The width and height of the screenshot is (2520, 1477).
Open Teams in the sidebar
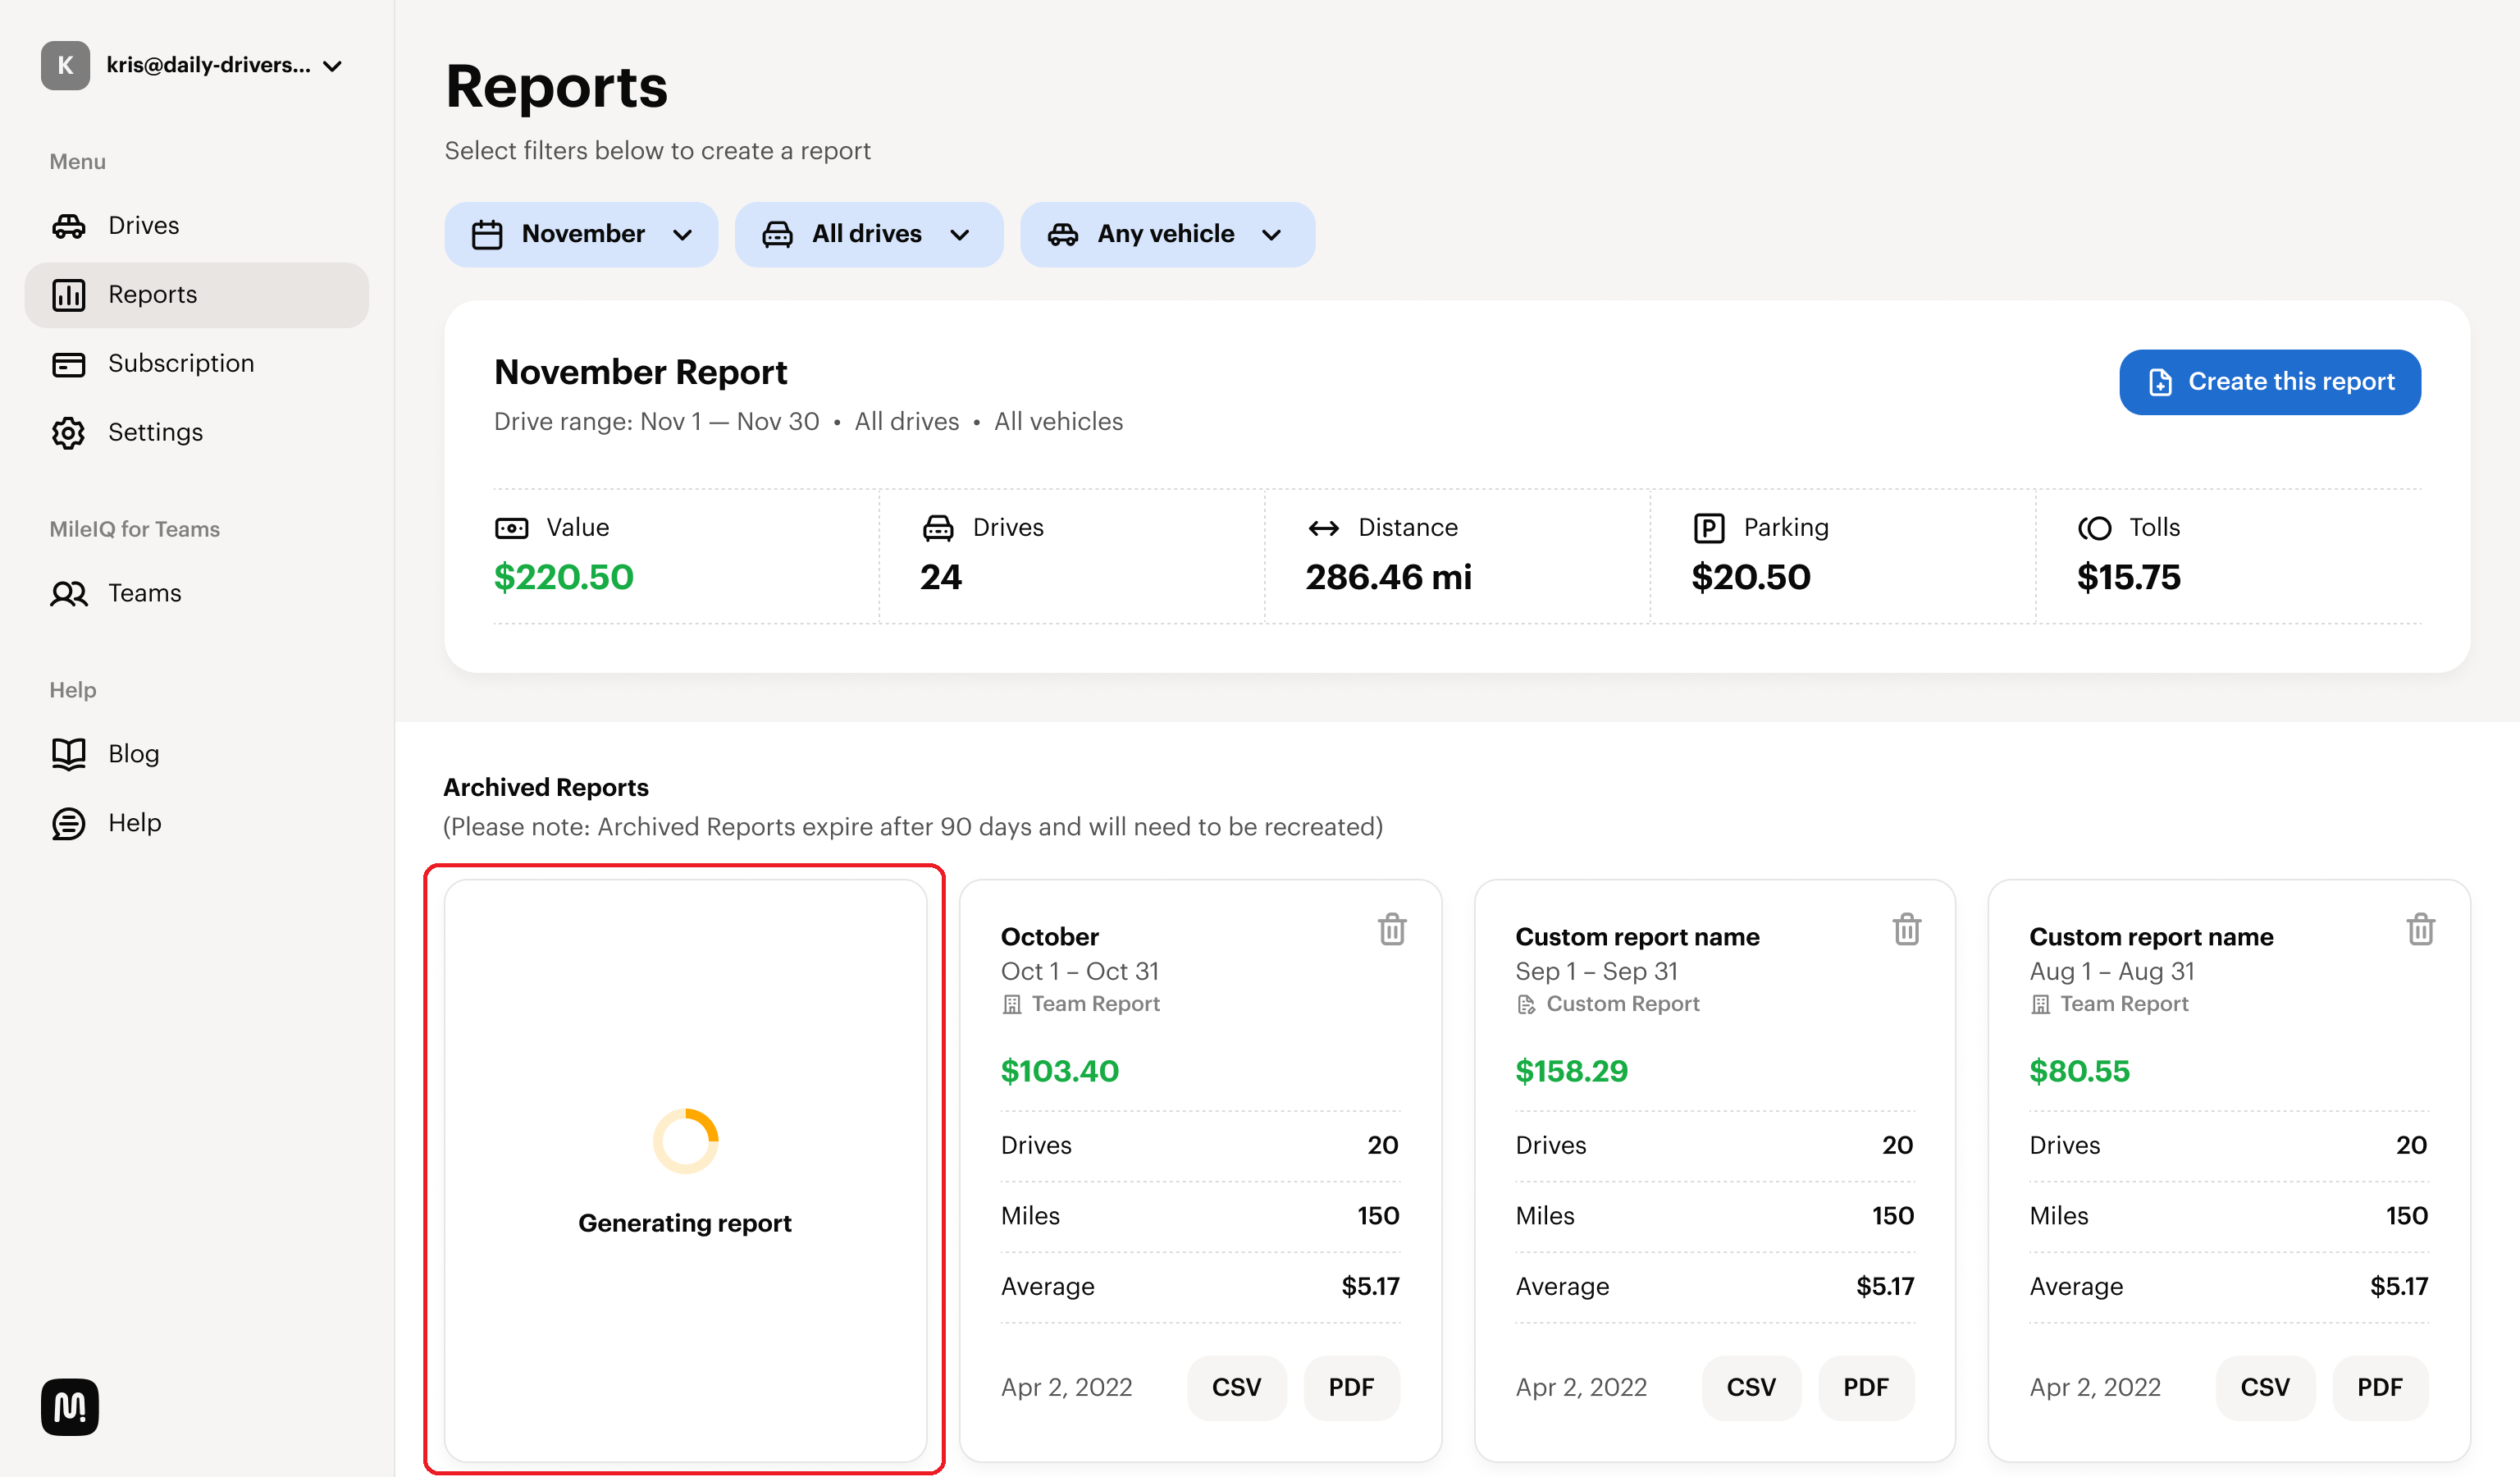(x=197, y=594)
